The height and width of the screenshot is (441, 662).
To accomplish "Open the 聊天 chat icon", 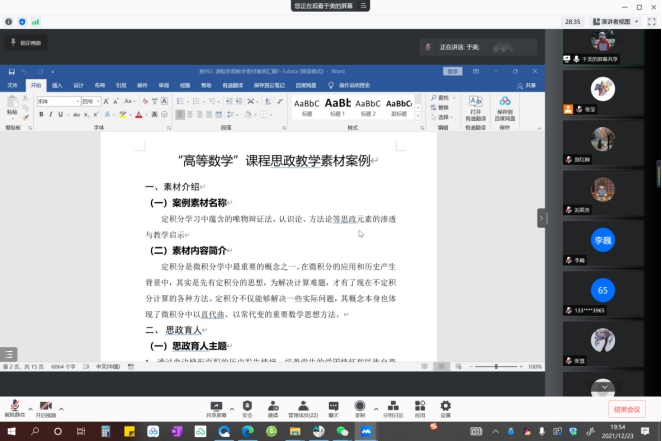I will 334,406.
